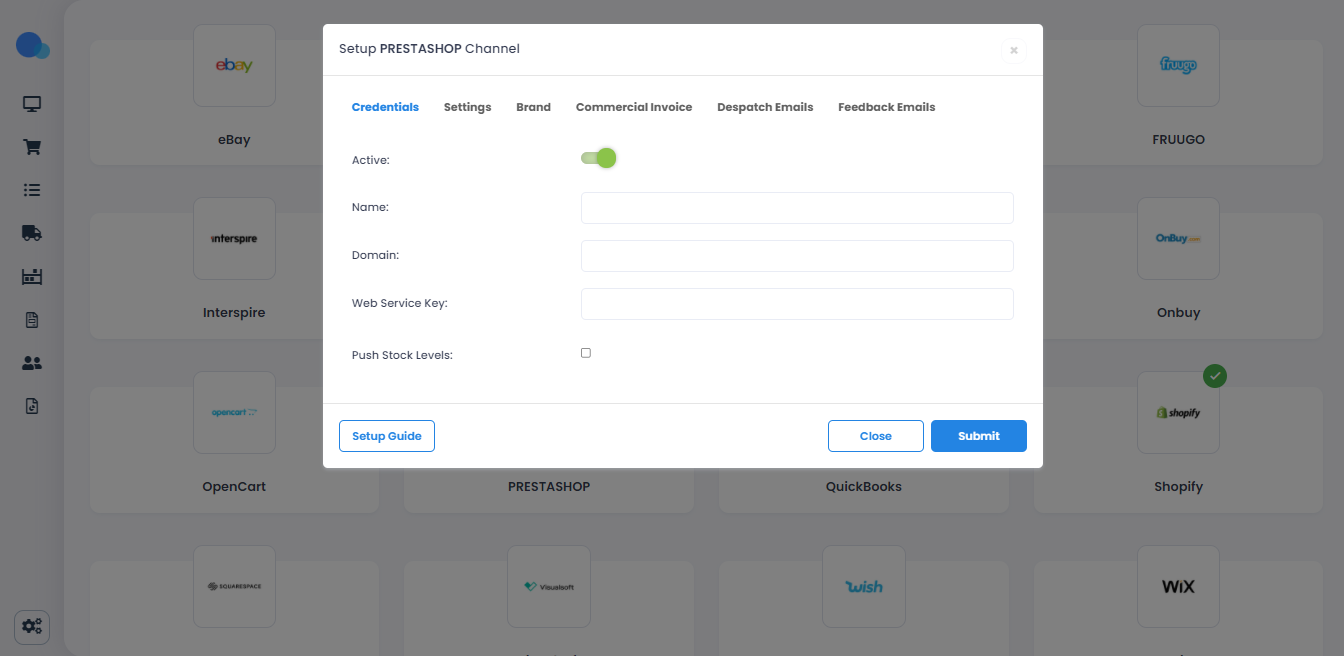This screenshot has width=1344, height=656.
Task: Go to the Despatch Emails tab
Action: [x=765, y=107]
